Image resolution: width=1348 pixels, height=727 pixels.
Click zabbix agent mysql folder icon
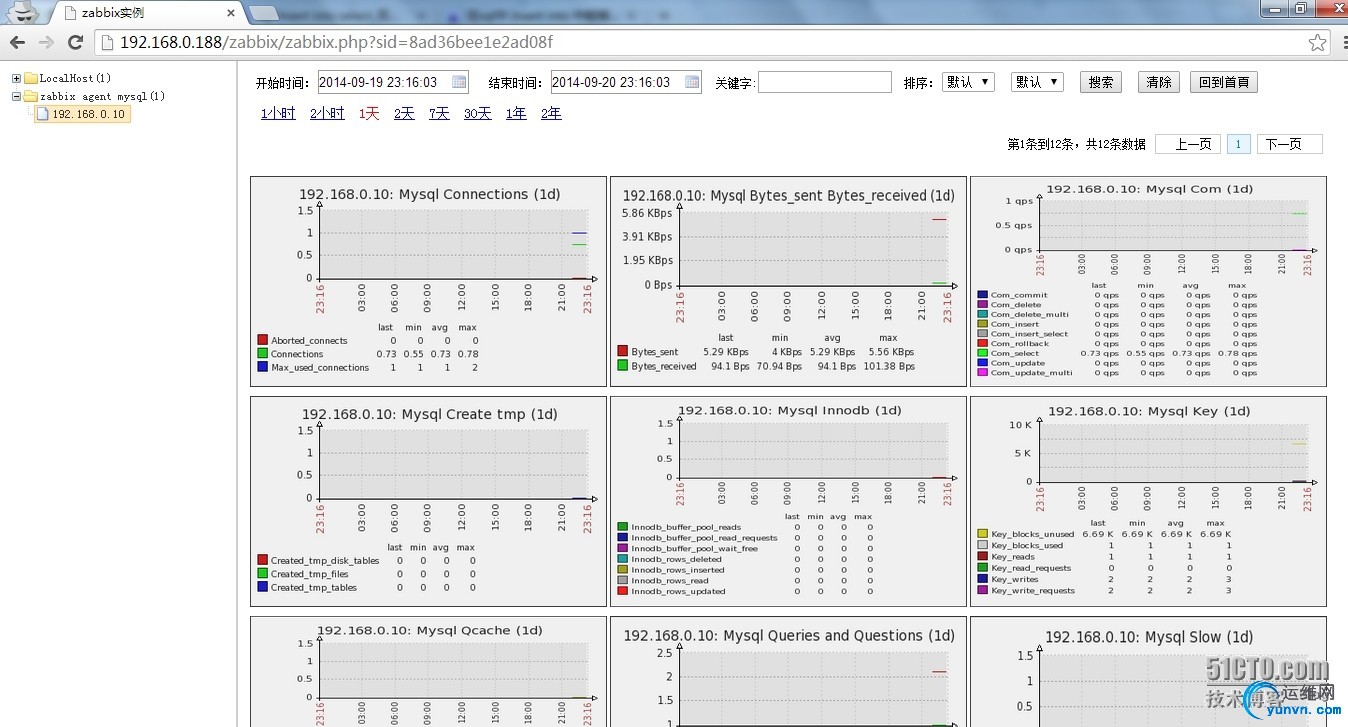(31, 96)
